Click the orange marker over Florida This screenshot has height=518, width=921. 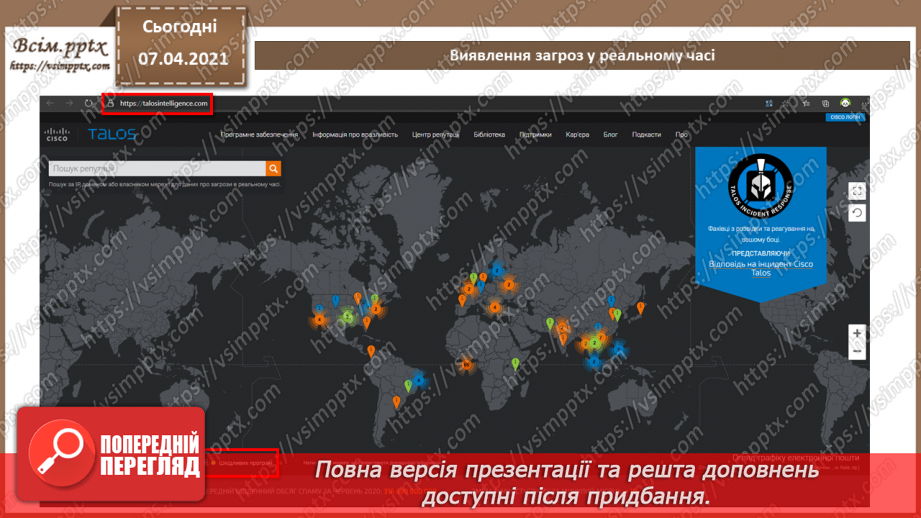pyautogui.click(x=367, y=322)
